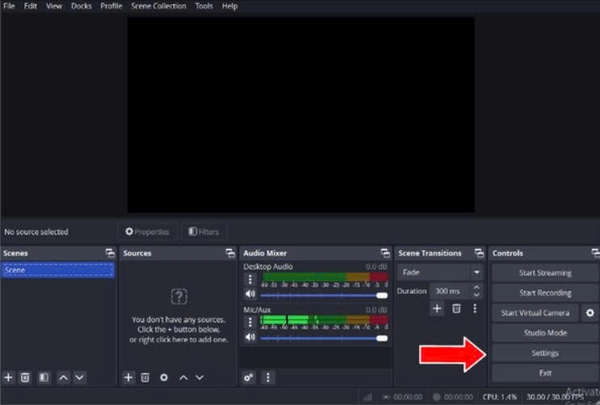The height and width of the screenshot is (405, 600).
Task: Open Desktop Audio three-dot options menu
Action: pos(250,281)
